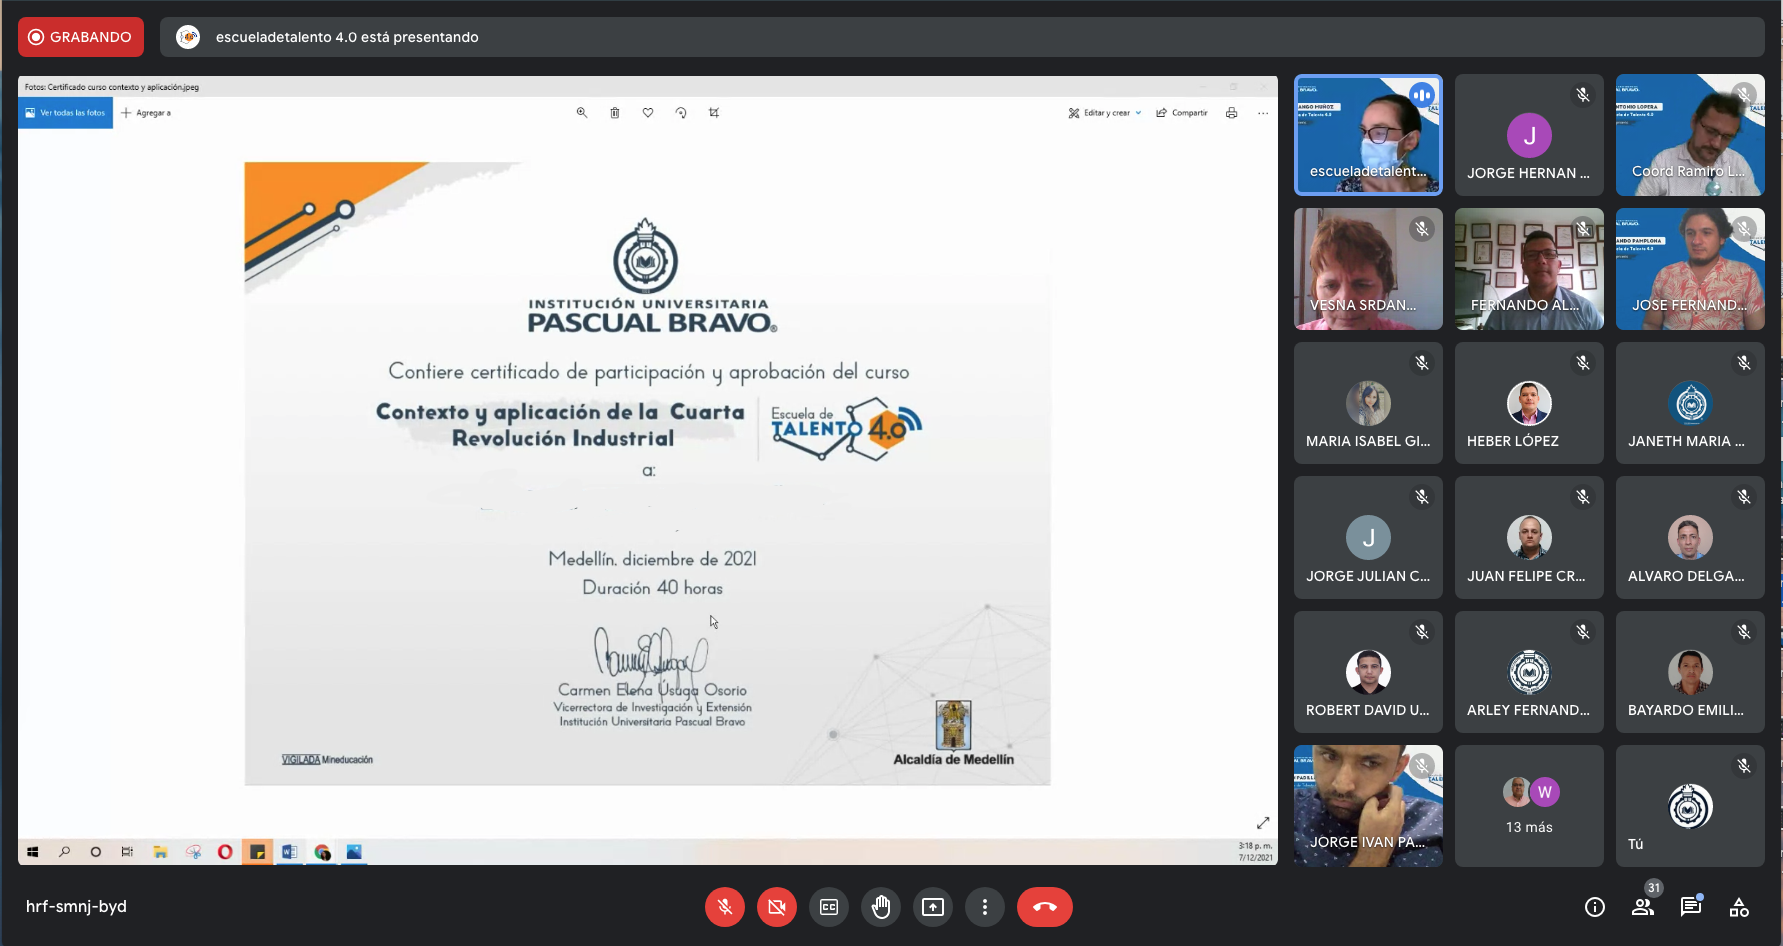Hang up with the red leave call button
Viewport: 1783px width, 946px height.
[x=1045, y=907]
